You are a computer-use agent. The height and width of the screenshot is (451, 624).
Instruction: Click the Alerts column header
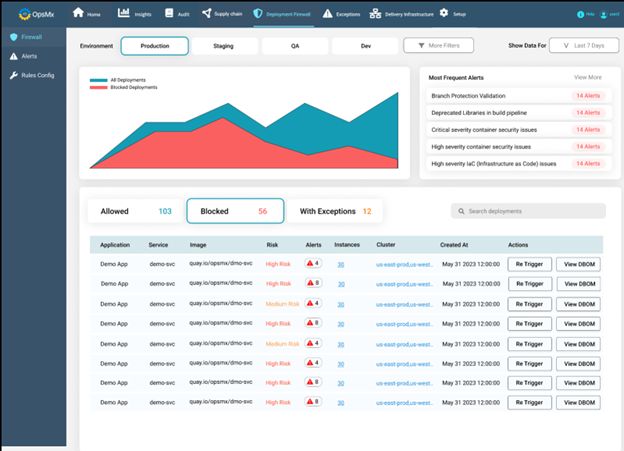(314, 245)
